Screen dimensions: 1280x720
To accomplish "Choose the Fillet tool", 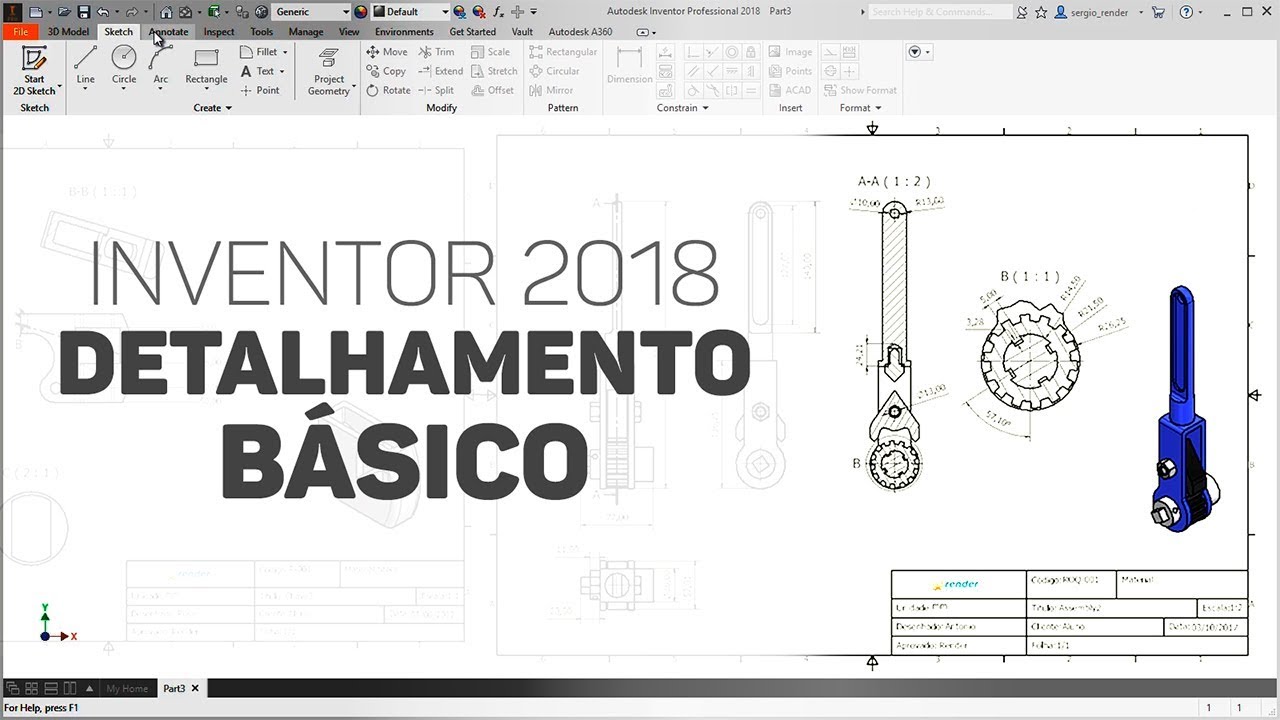I will tap(259, 52).
